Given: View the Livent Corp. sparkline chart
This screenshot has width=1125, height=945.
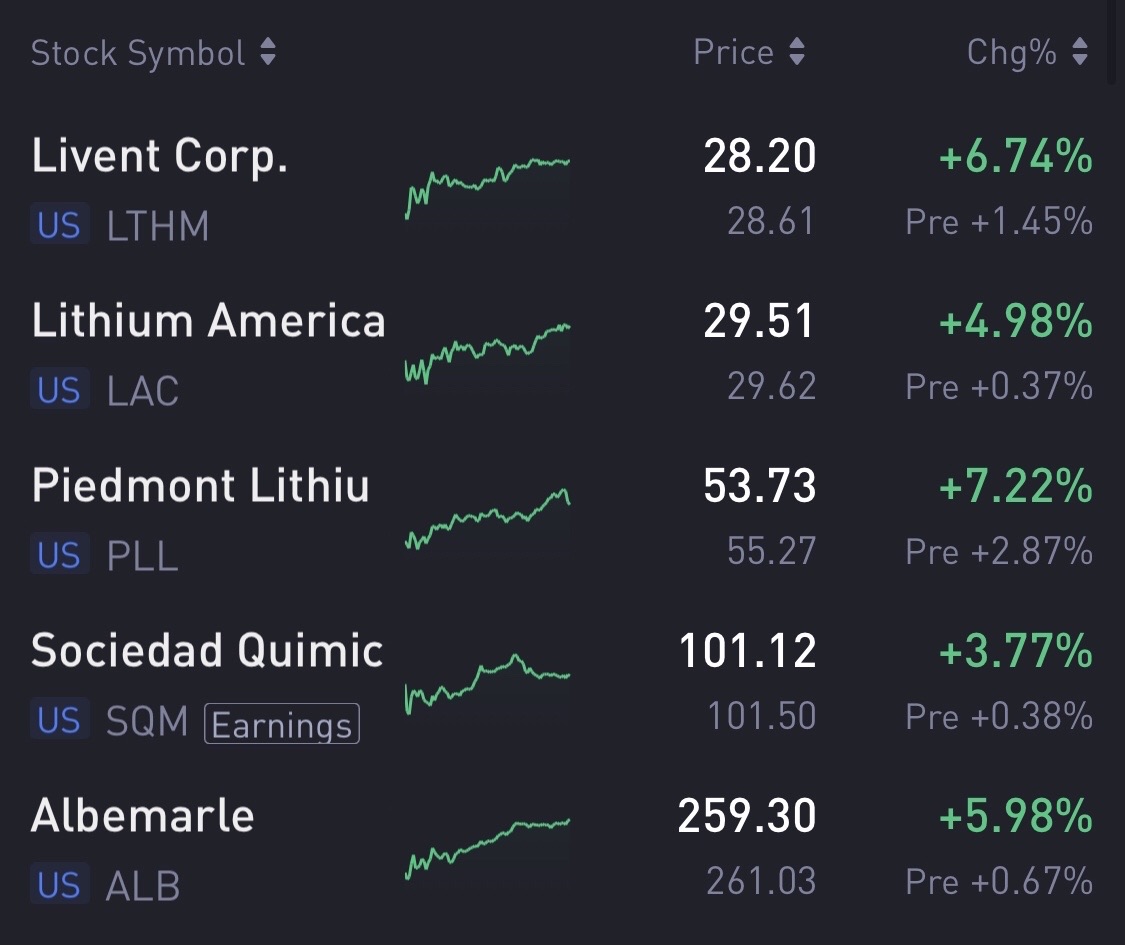Looking at the screenshot, I should (488, 188).
